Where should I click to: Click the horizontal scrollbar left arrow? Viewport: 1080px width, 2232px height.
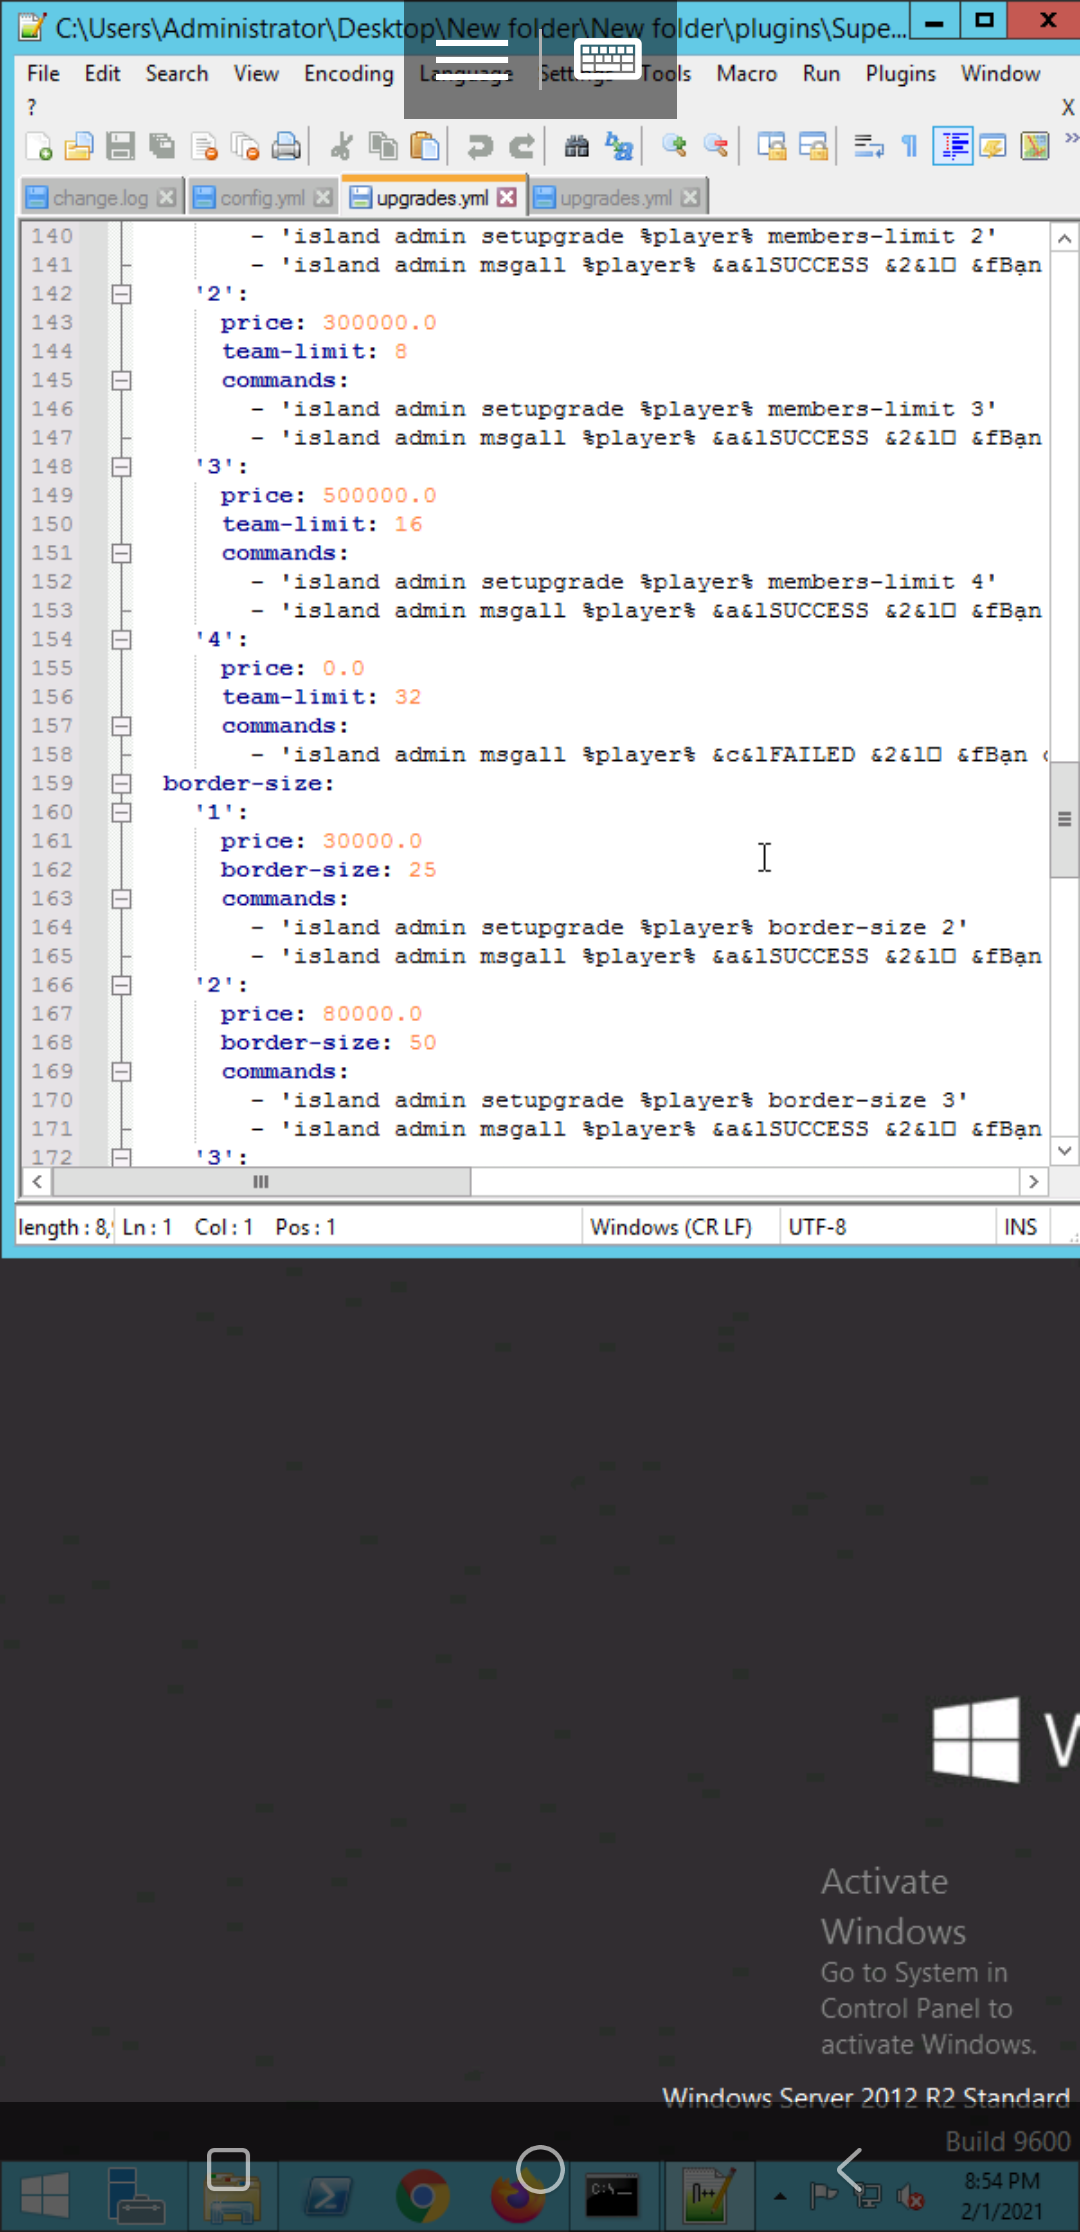pyautogui.click(x=37, y=1182)
